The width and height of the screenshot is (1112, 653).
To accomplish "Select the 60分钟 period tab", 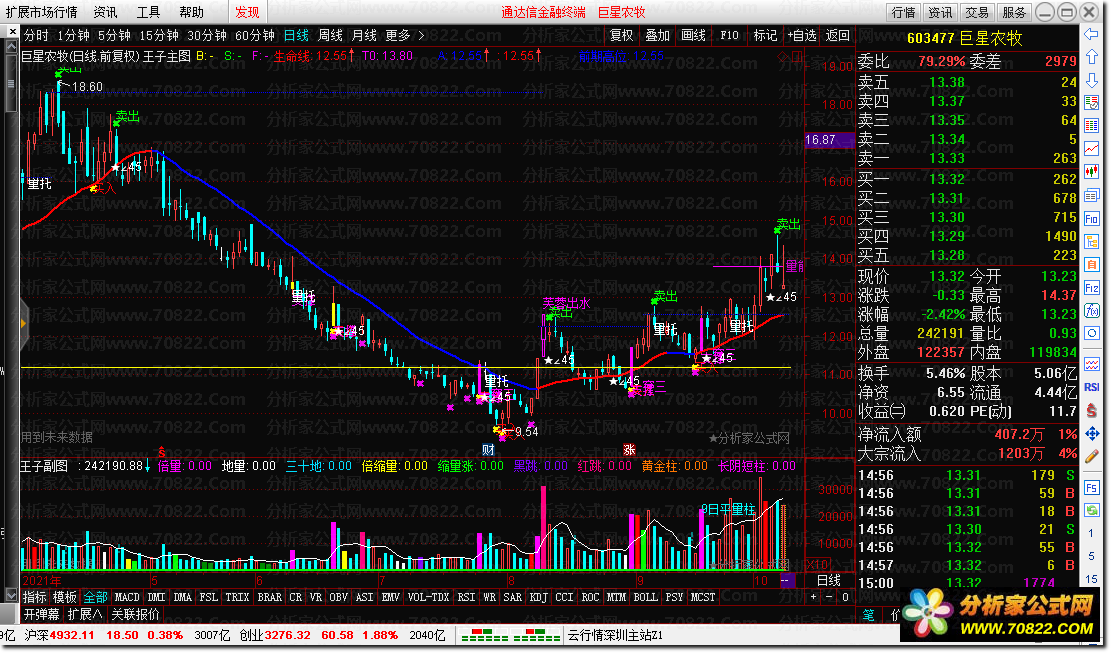I will pyautogui.click(x=255, y=35).
